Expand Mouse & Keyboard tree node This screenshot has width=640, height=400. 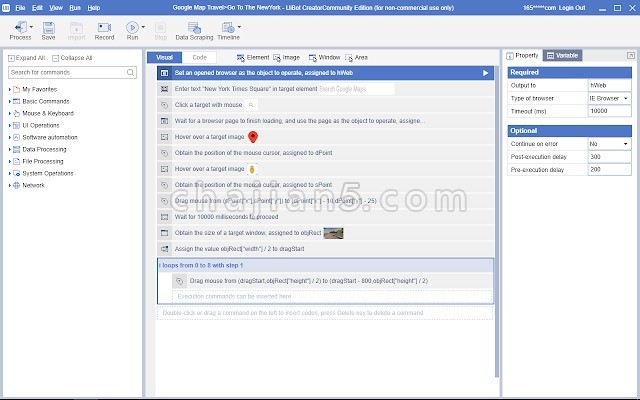click(10, 113)
